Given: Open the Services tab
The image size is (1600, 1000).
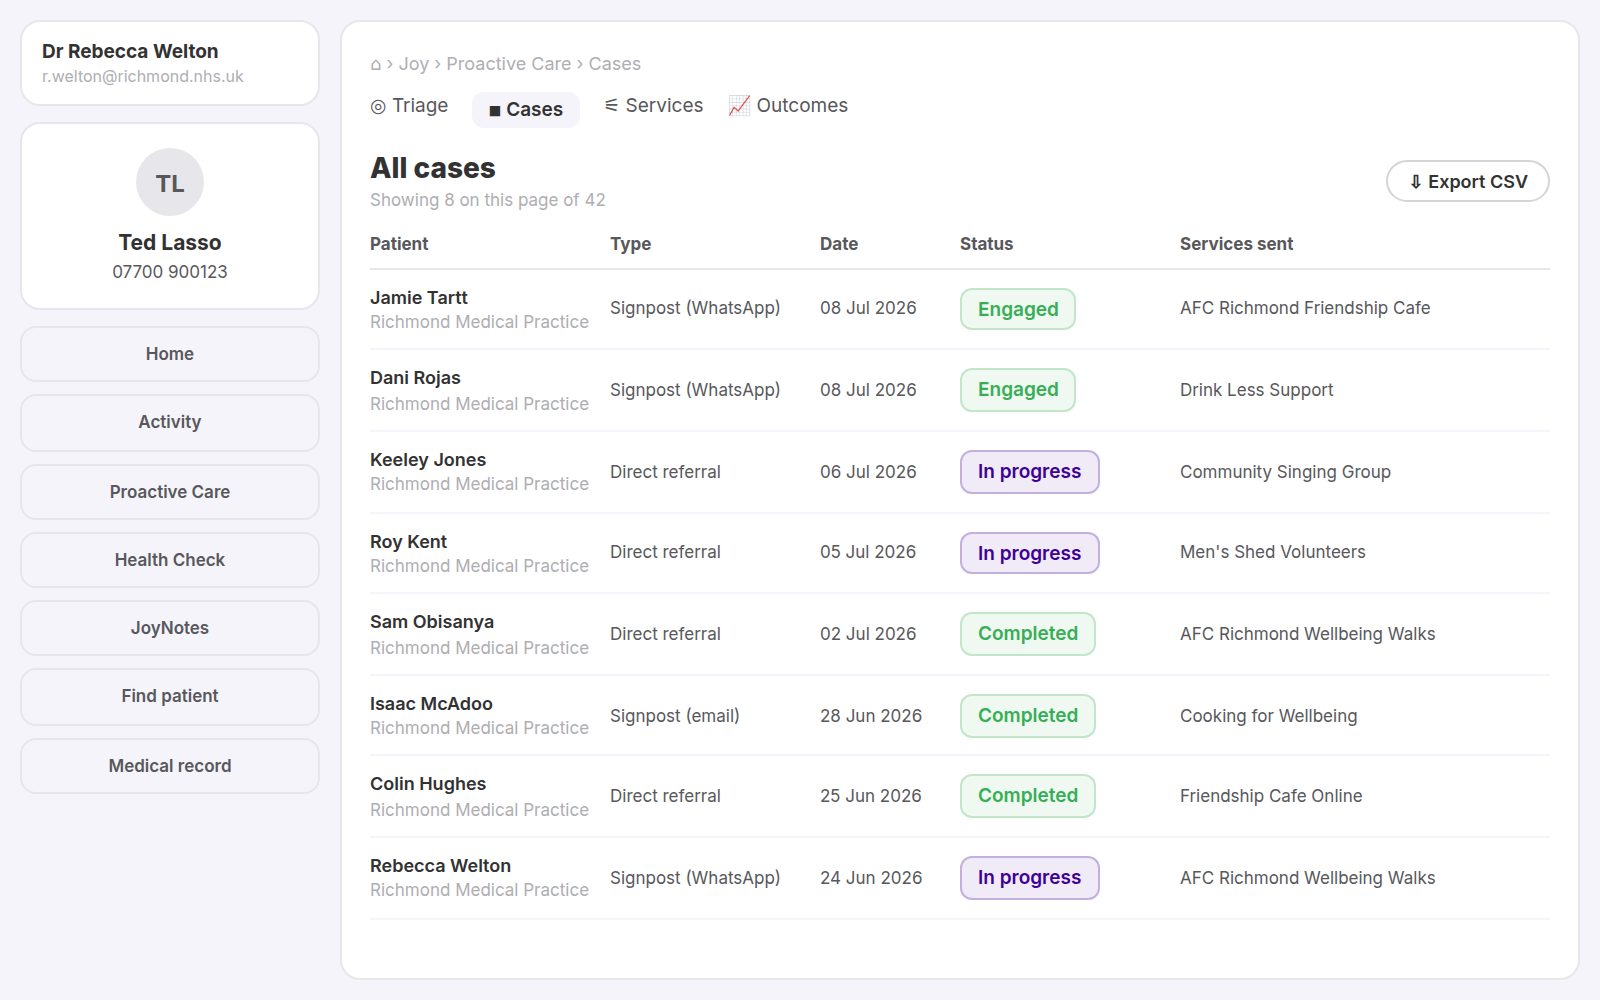Looking at the screenshot, I should (654, 106).
